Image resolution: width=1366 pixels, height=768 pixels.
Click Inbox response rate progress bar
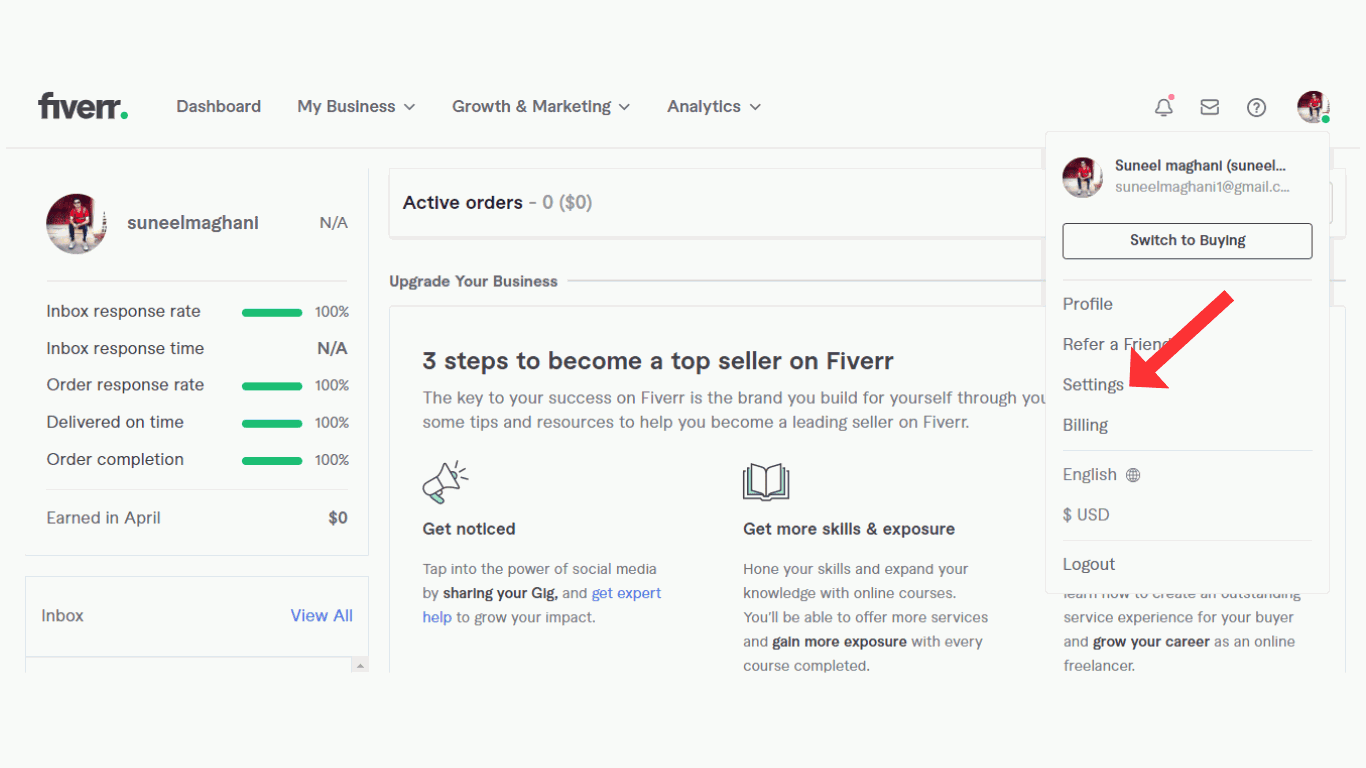272,312
